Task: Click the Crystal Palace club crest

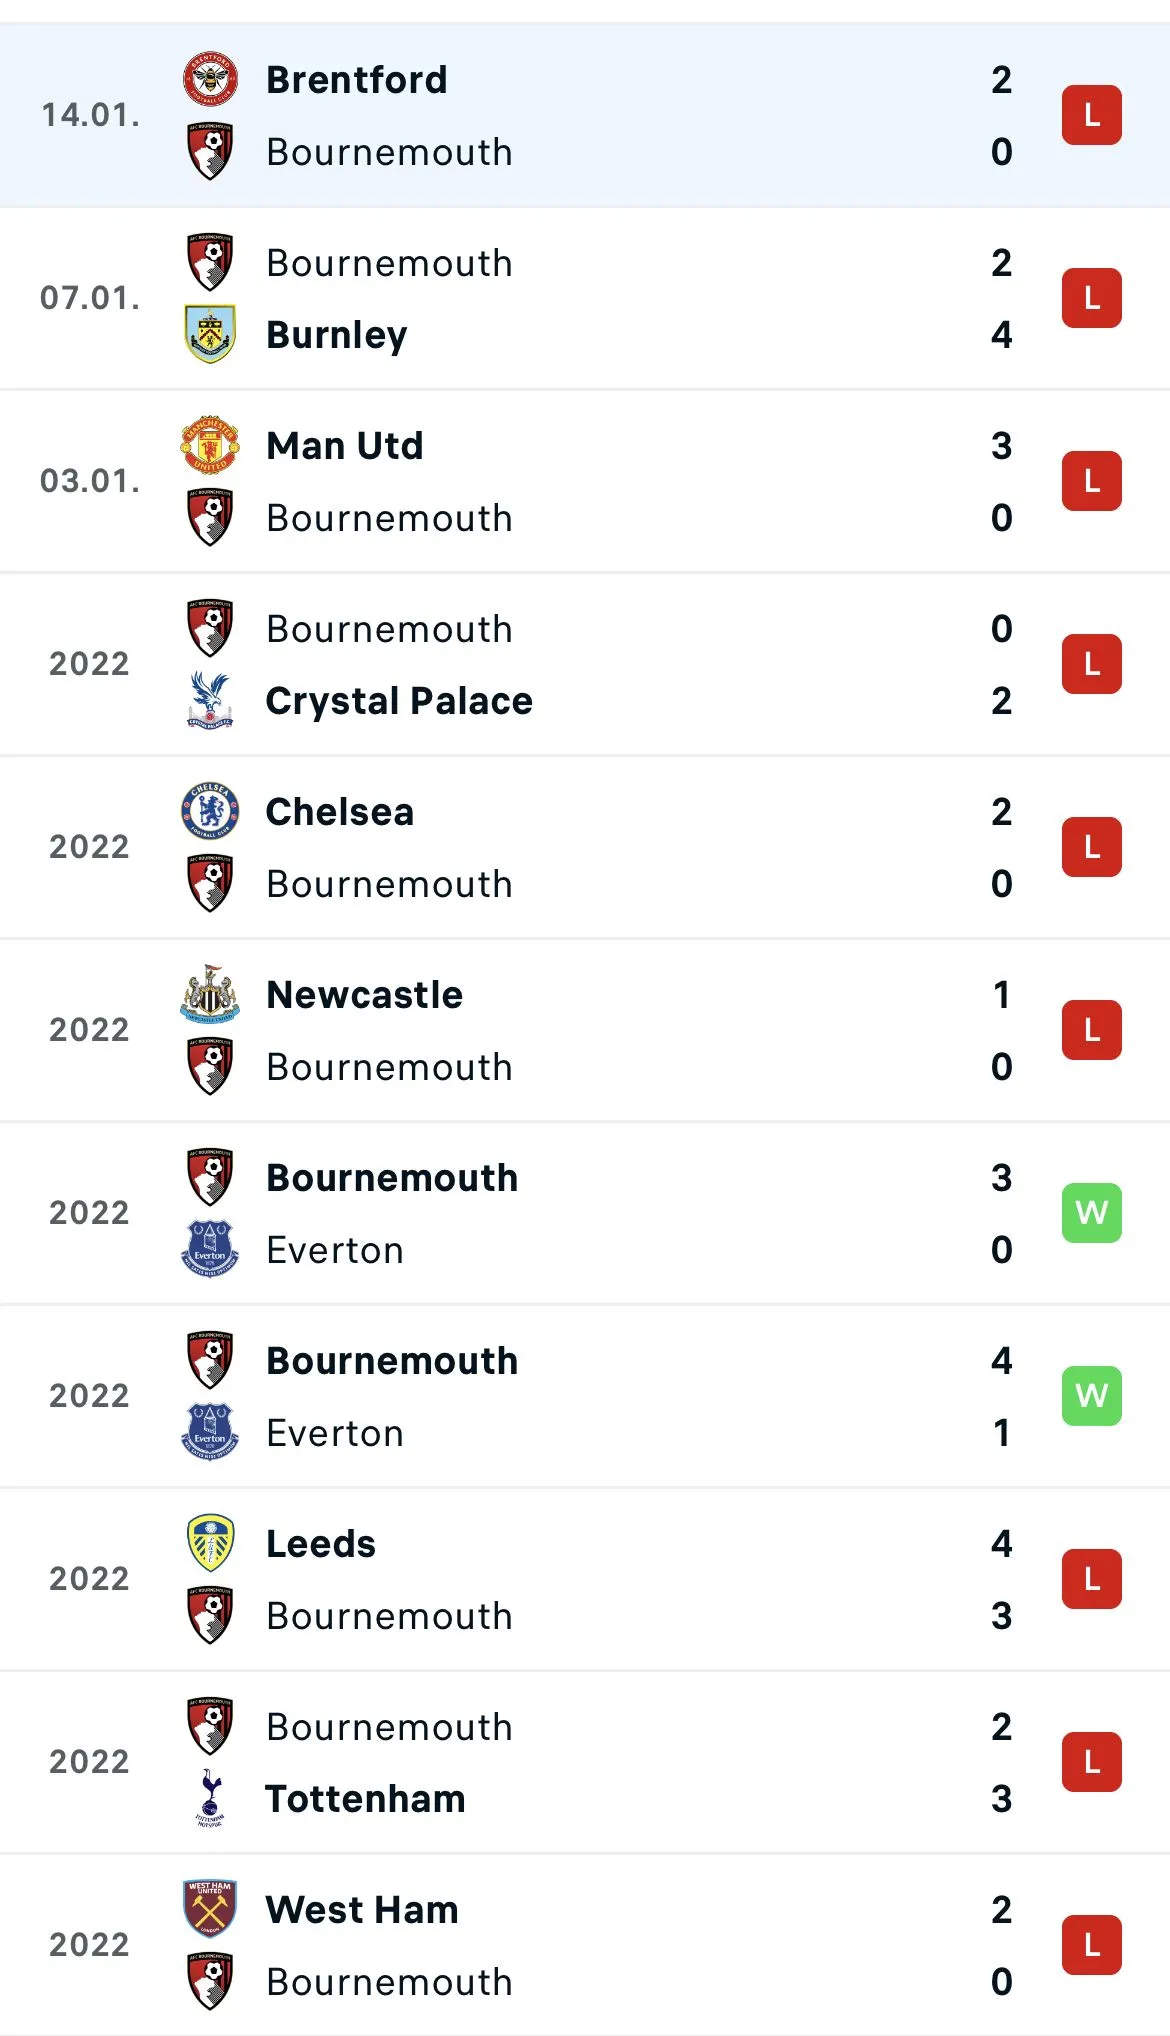Action: 210,700
